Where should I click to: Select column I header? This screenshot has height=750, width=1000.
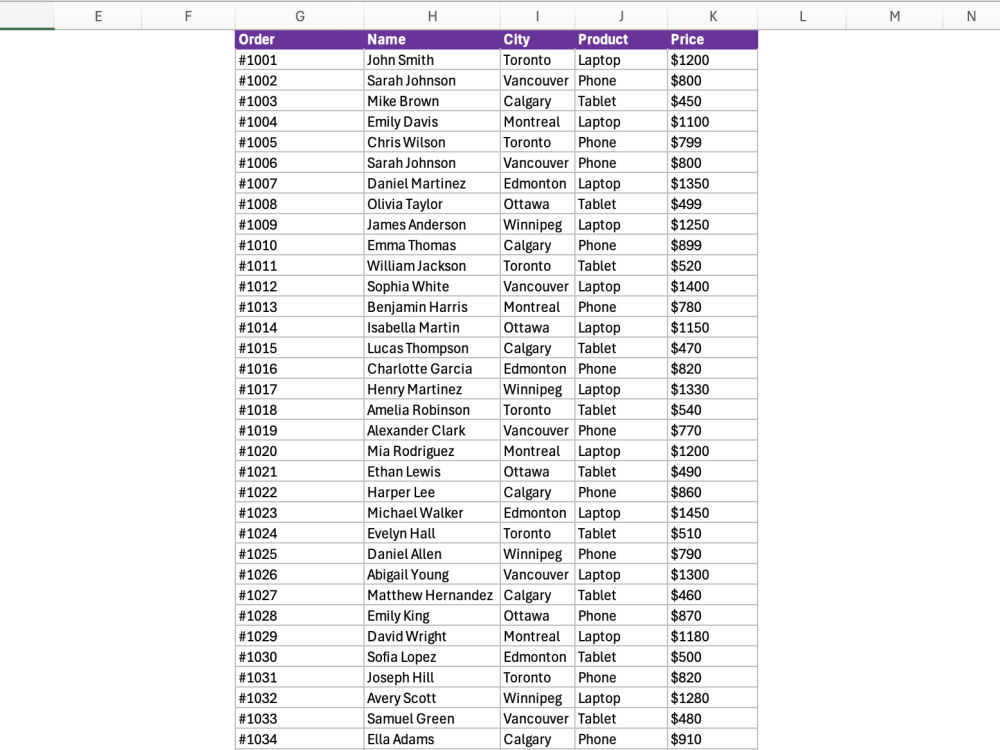(x=538, y=16)
